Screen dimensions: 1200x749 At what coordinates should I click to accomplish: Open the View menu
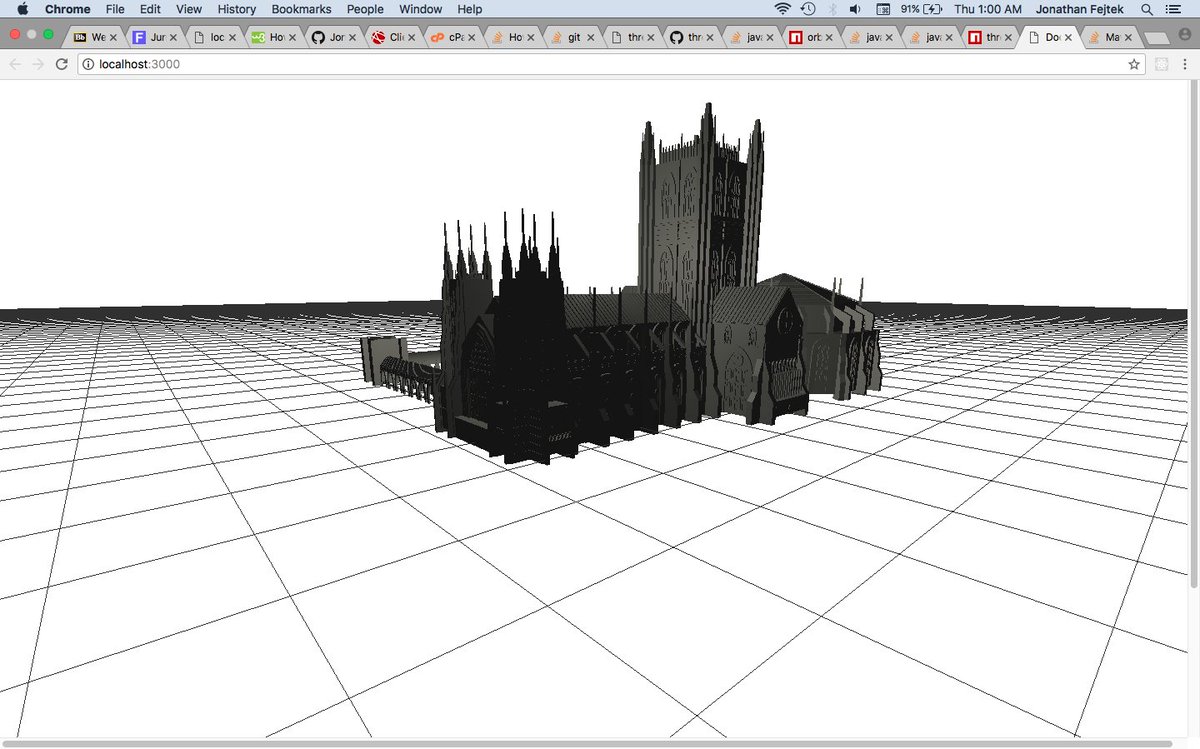click(x=189, y=9)
